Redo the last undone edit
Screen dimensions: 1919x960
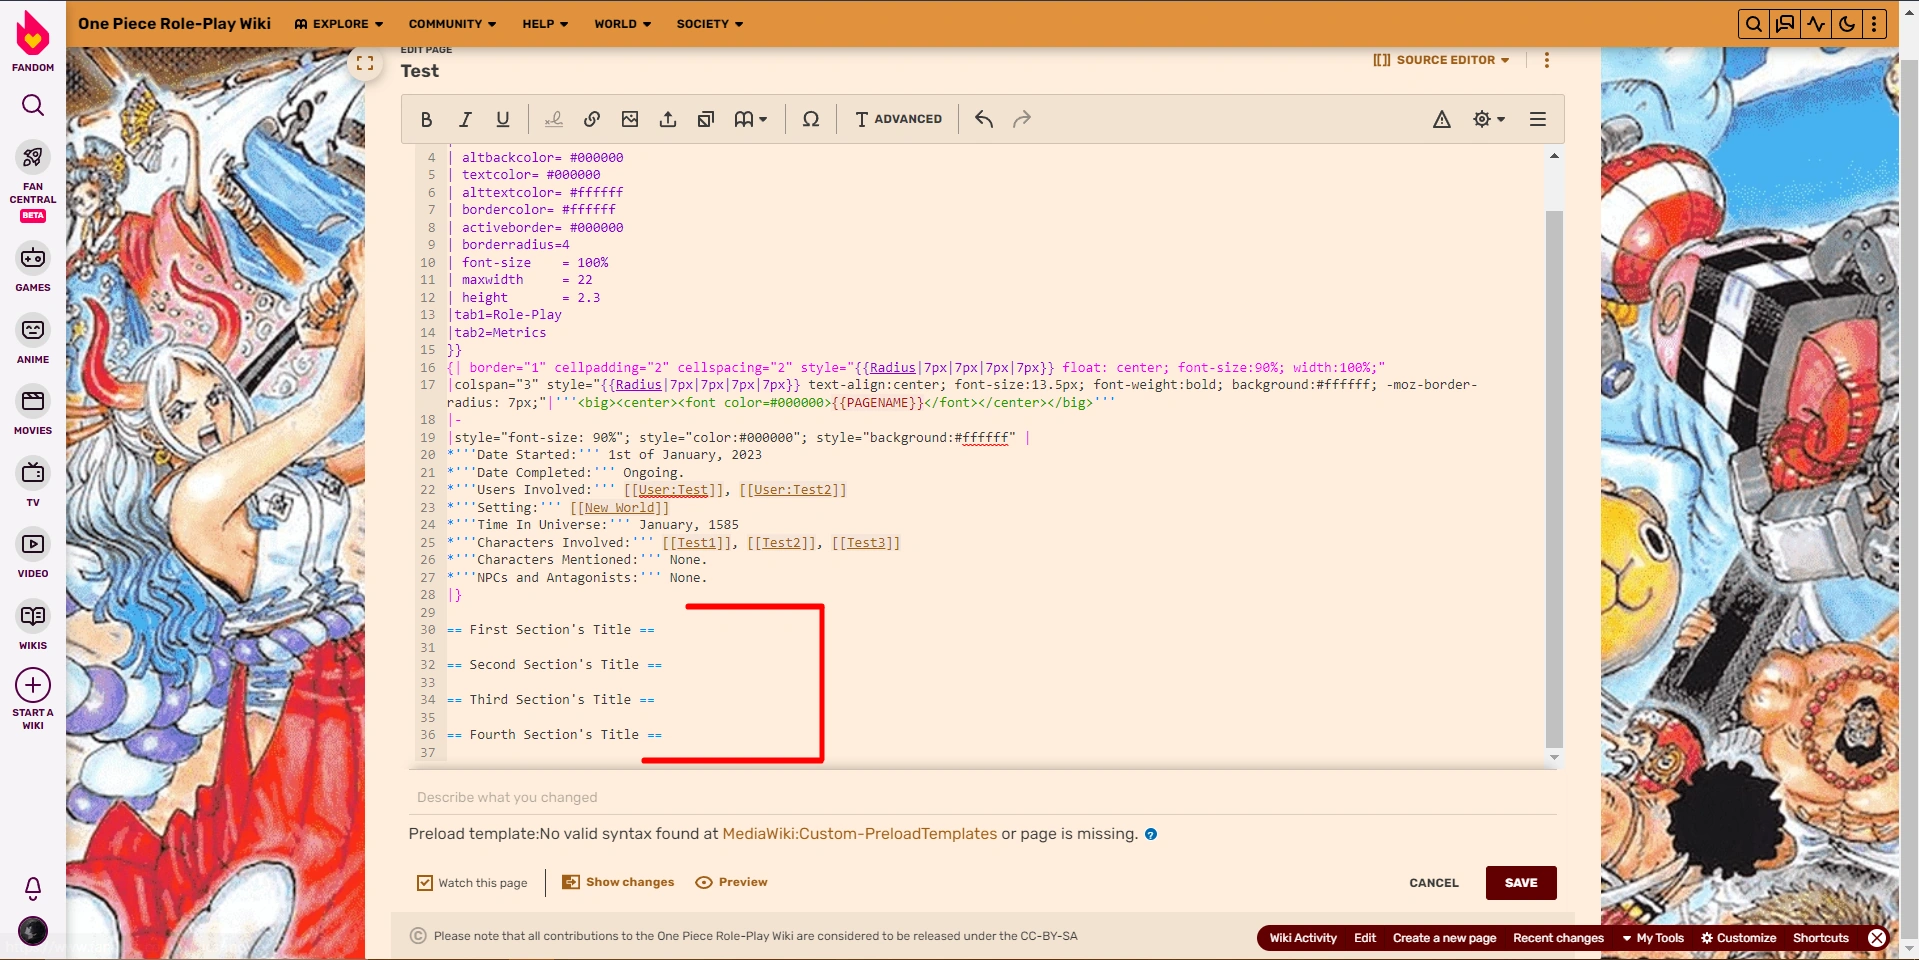coord(1022,119)
